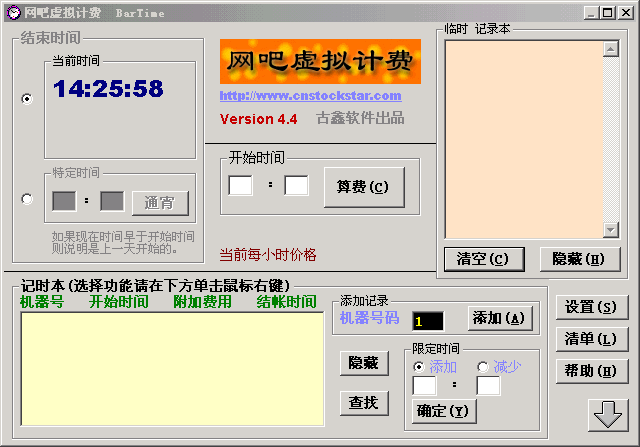Click the Version 4.4 text
The image size is (640, 447).
pos(258,119)
